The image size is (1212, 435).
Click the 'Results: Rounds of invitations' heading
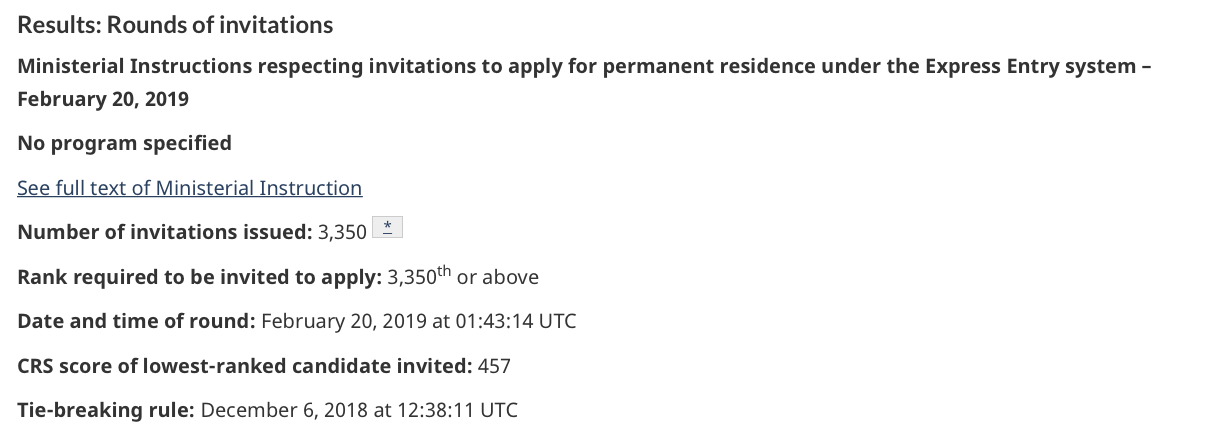[175, 24]
